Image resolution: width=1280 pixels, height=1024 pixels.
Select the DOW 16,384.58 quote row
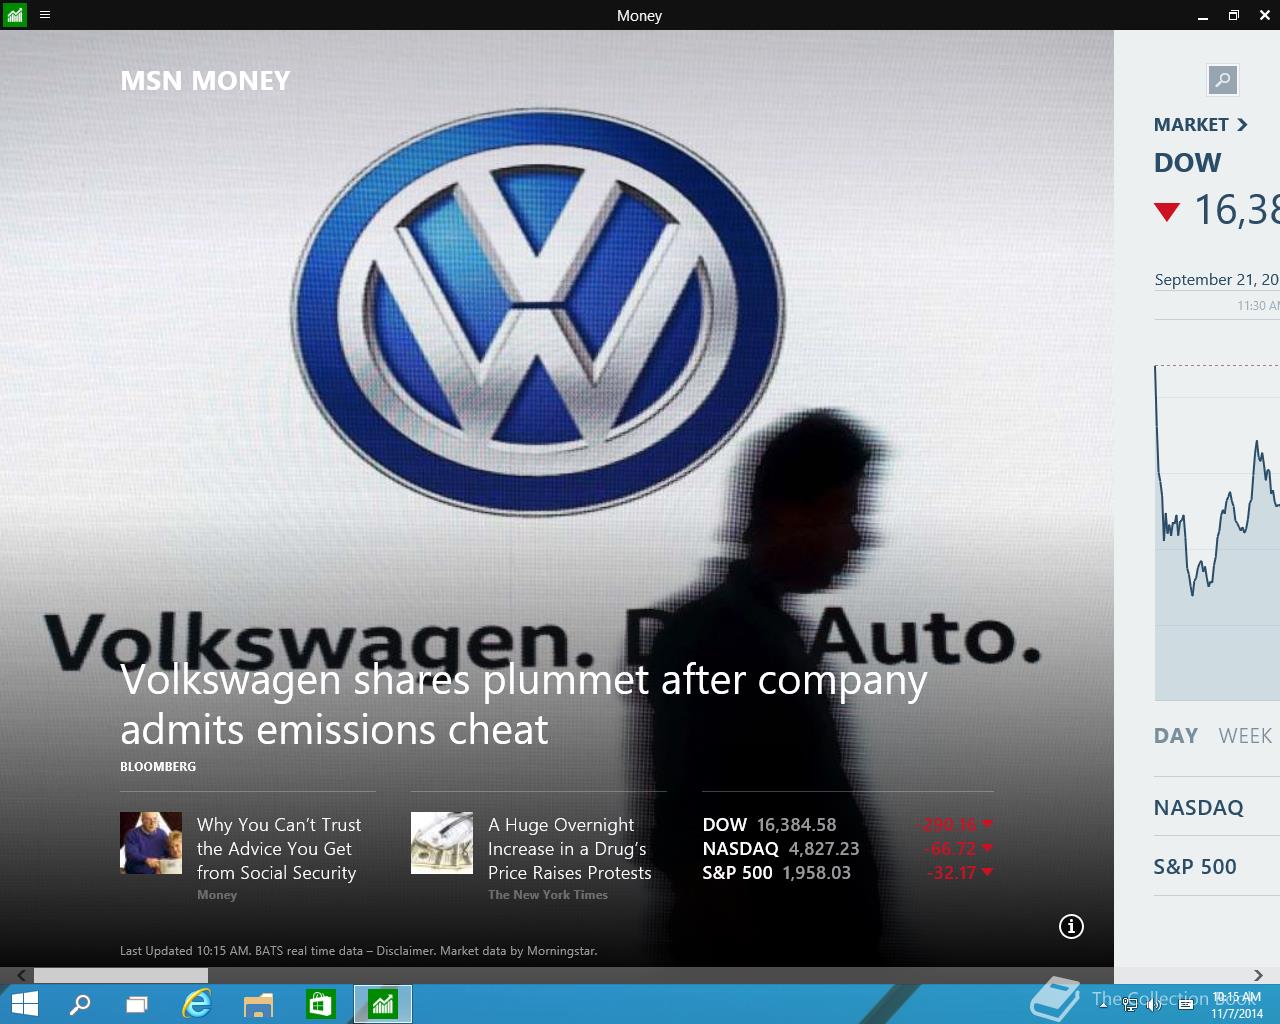pyautogui.click(x=848, y=825)
